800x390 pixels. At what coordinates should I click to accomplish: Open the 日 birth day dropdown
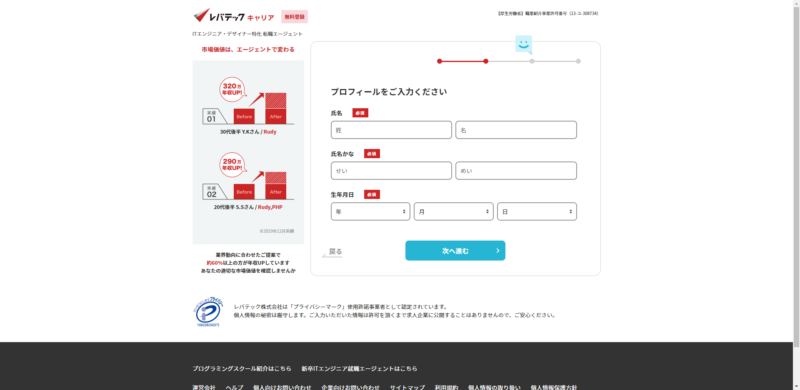pyautogui.click(x=537, y=211)
